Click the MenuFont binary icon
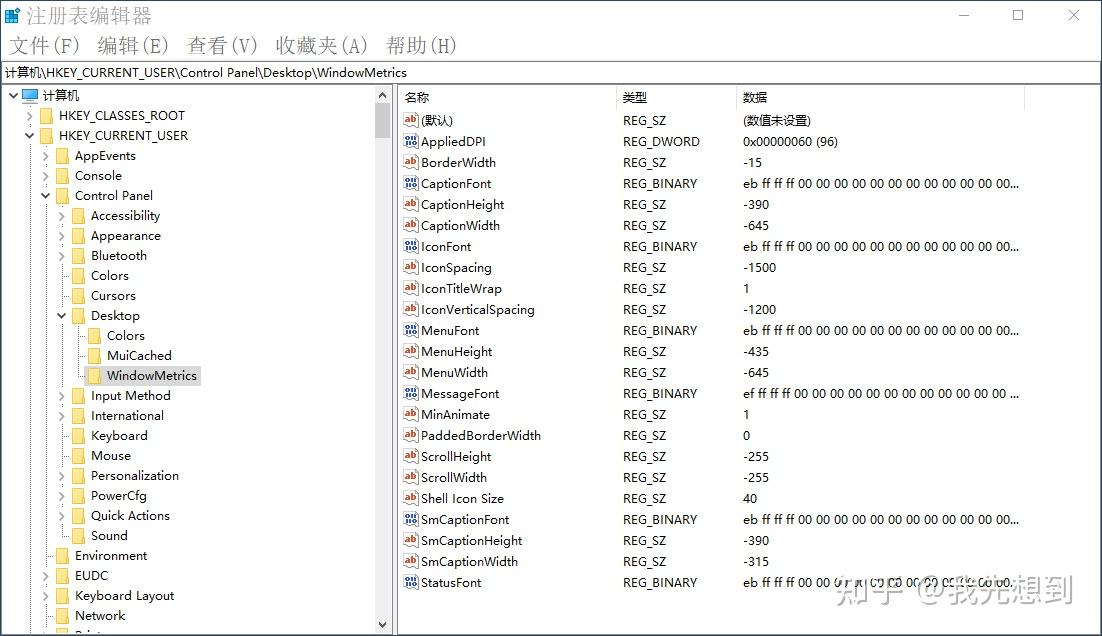This screenshot has width=1102, height=636. click(410, 330)
